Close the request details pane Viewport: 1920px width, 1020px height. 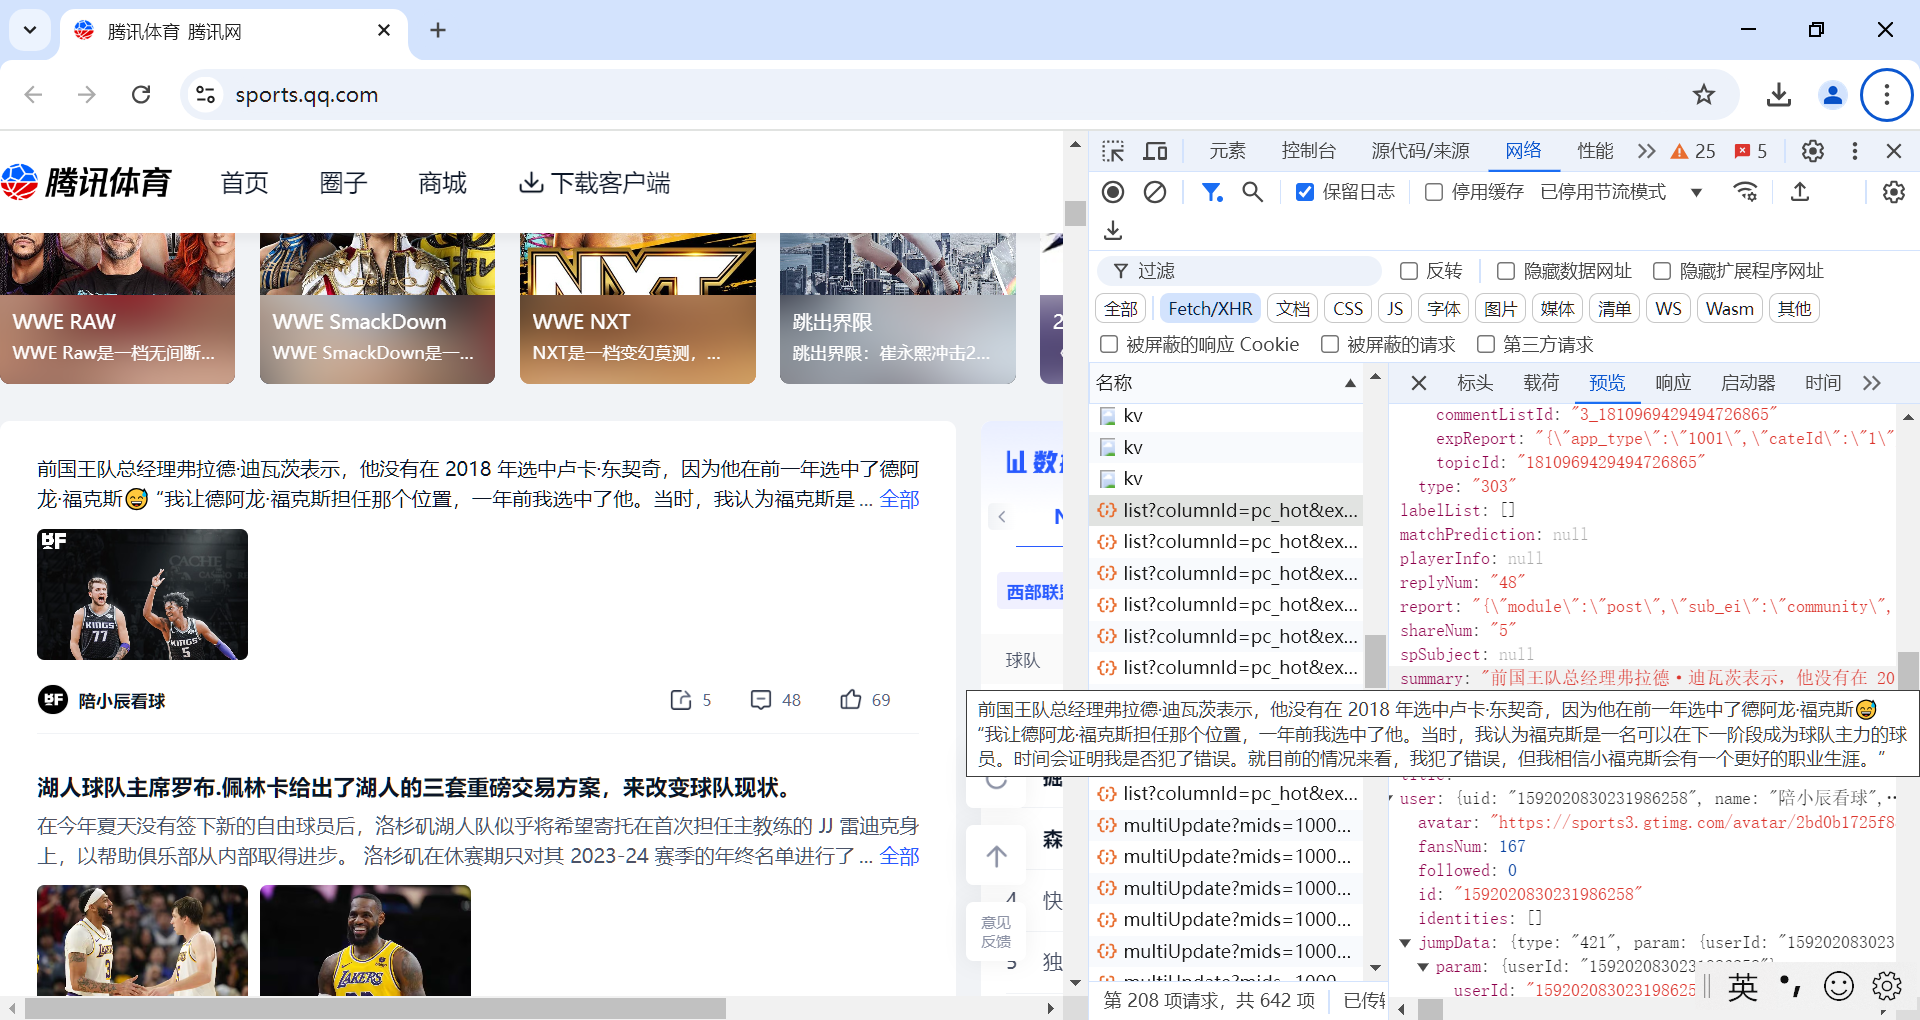(1419, 383)
